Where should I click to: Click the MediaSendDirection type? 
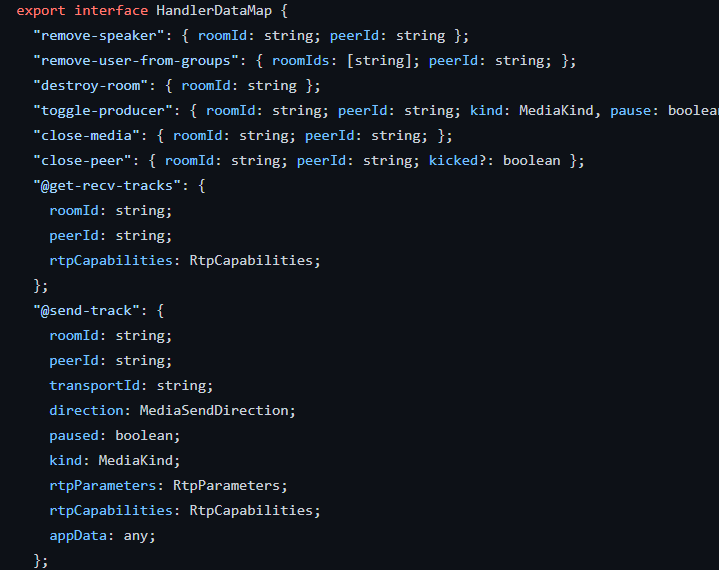tap(214, 410)
